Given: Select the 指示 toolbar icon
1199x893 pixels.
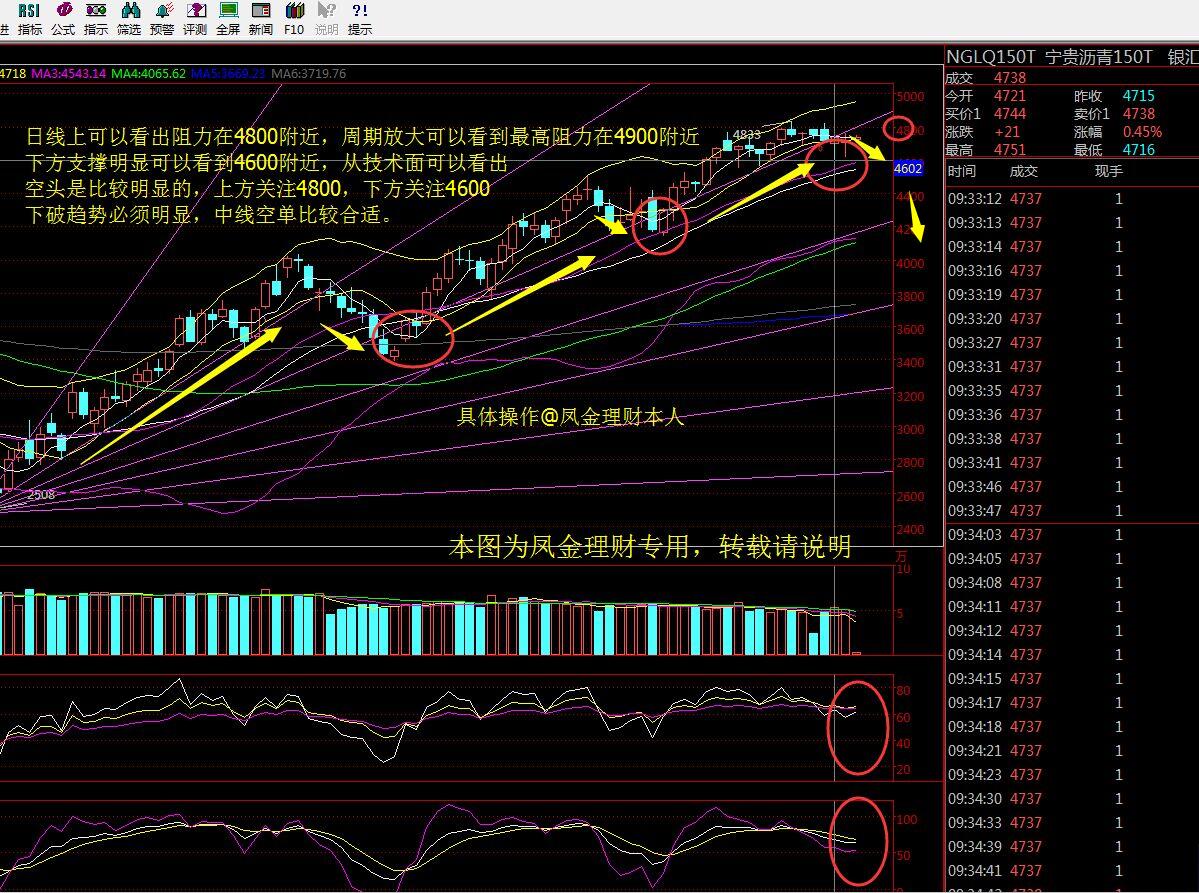Looking at the screenshot, I should point(96,18).
